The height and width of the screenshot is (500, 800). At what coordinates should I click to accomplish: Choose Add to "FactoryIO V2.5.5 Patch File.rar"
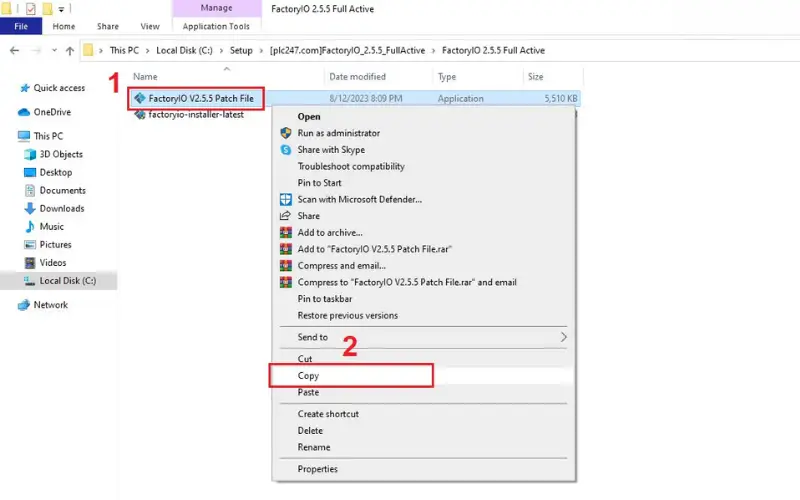pos(375,249)
